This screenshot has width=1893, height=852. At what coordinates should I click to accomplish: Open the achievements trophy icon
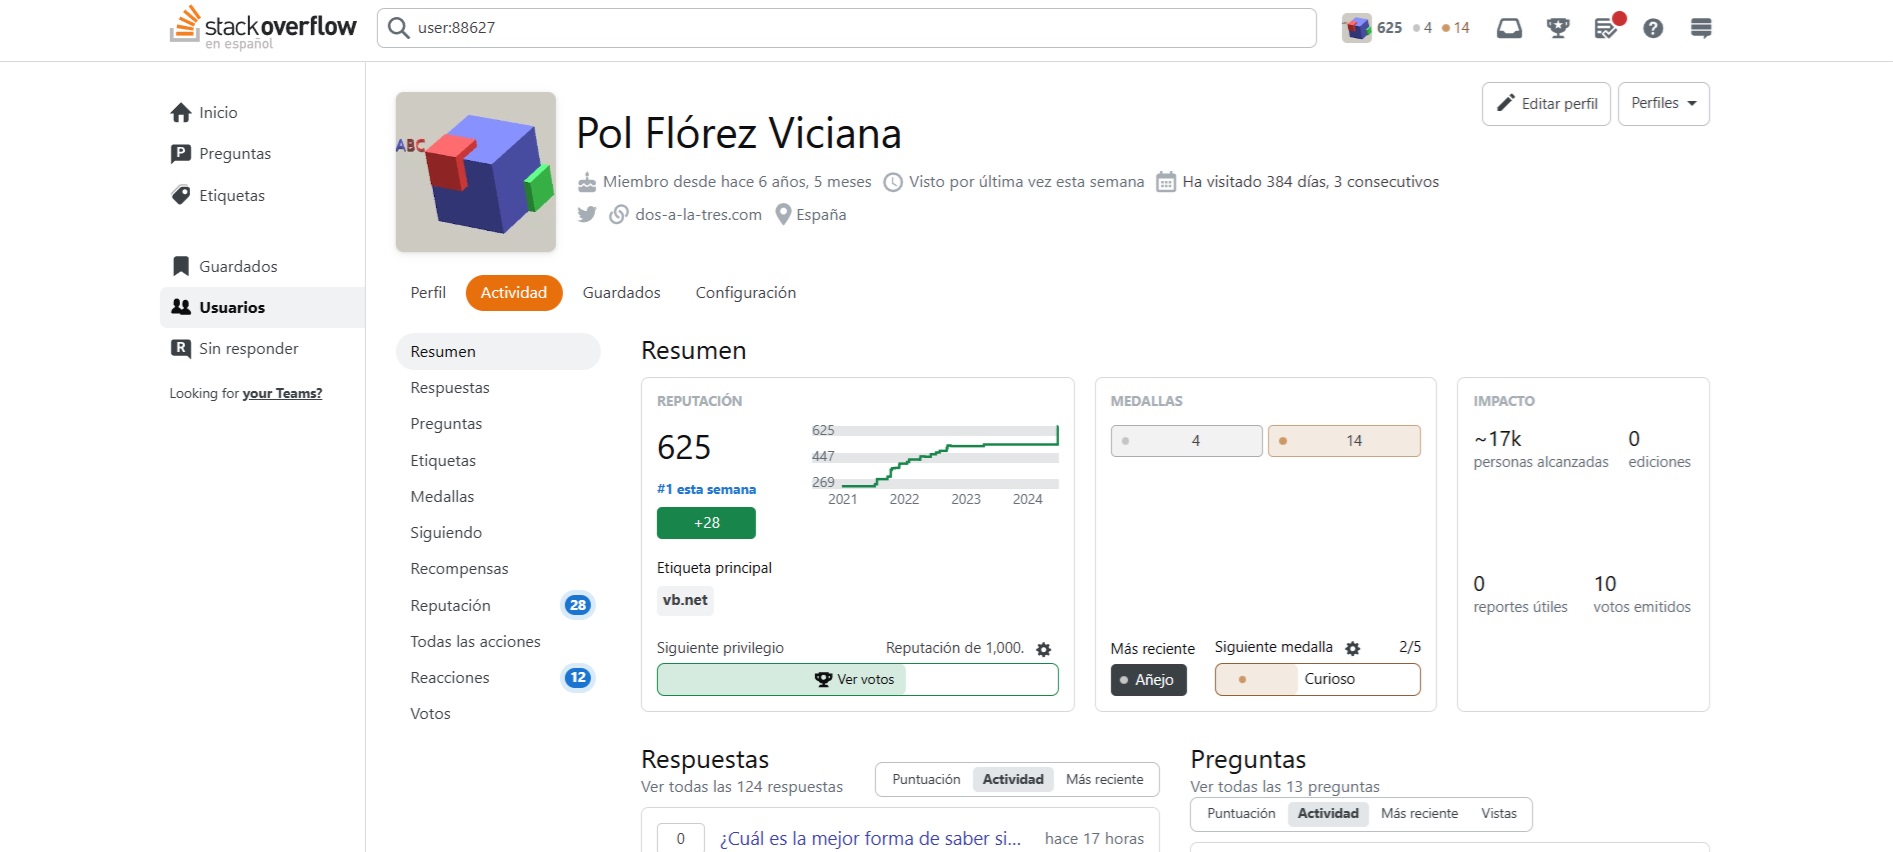pyautogui.click(x=1558, y=28)
